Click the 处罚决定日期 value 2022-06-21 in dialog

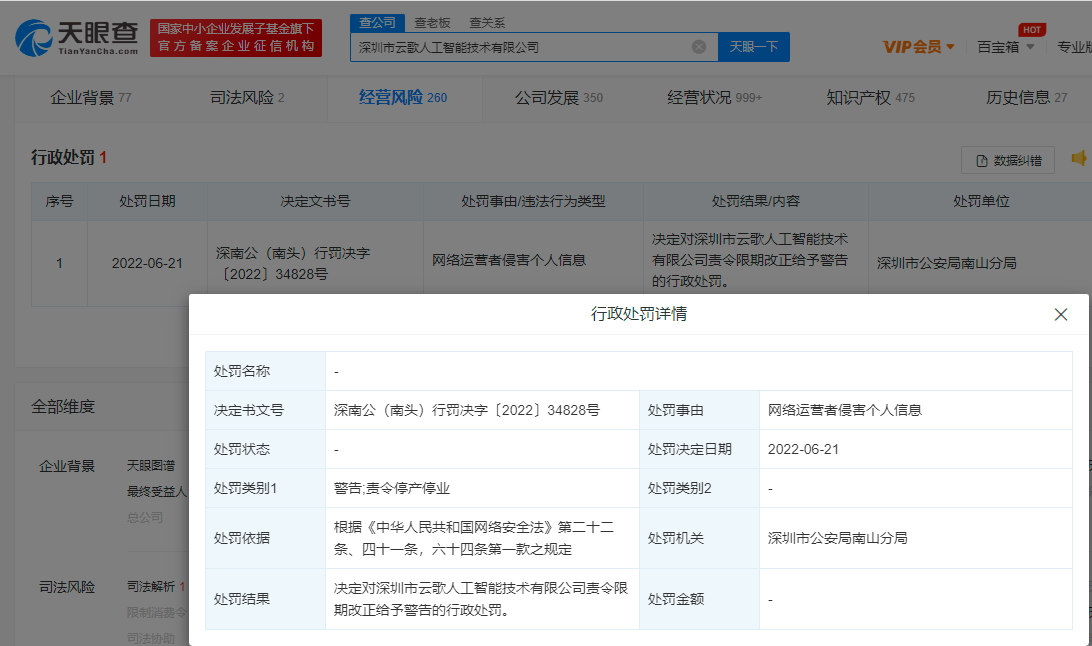[803, 450]
